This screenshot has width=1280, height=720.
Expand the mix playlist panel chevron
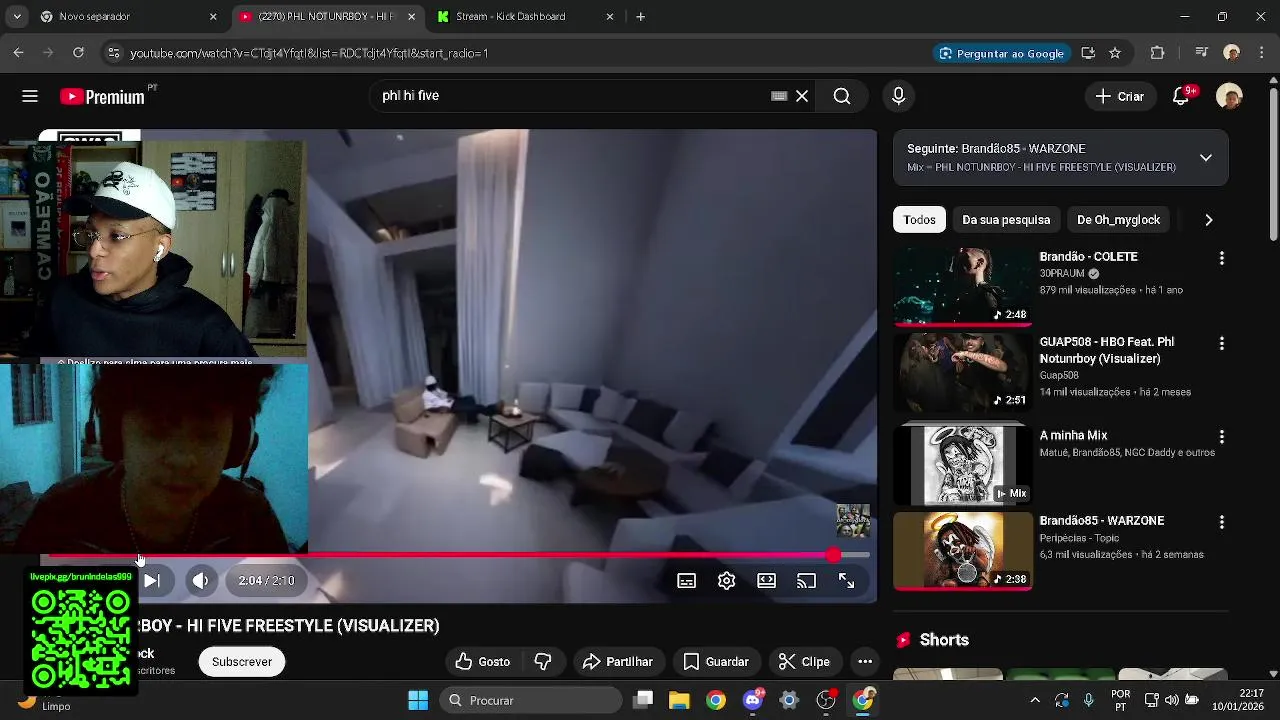tap(1206, 158)
